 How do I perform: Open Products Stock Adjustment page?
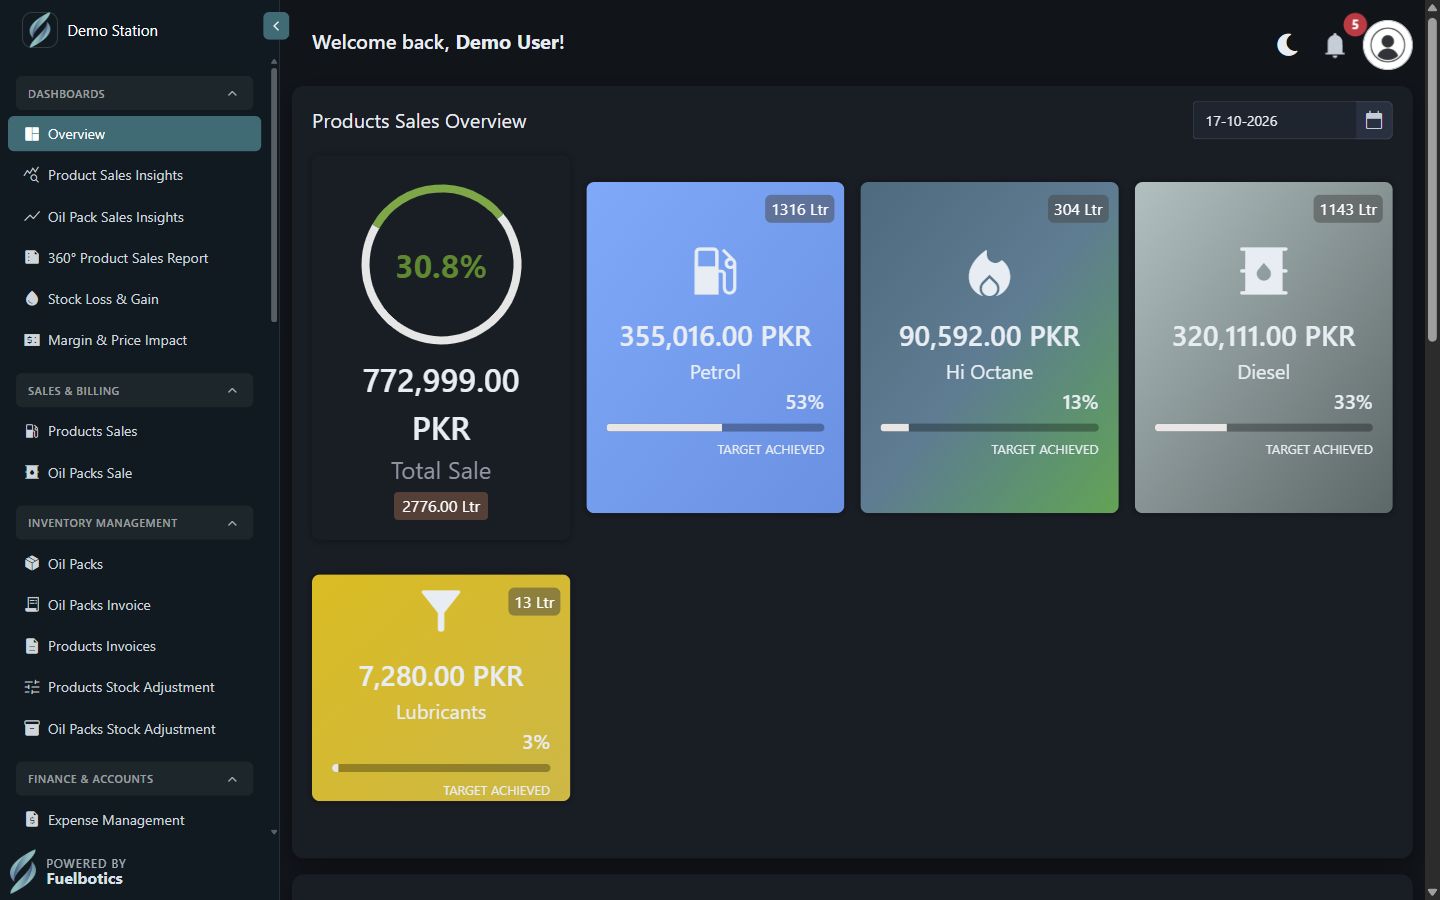click(x=134, y=687)
